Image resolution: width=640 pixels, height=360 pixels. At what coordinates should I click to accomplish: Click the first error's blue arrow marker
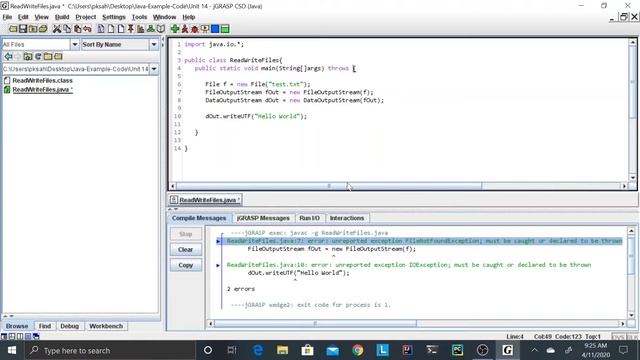[218, 241]
